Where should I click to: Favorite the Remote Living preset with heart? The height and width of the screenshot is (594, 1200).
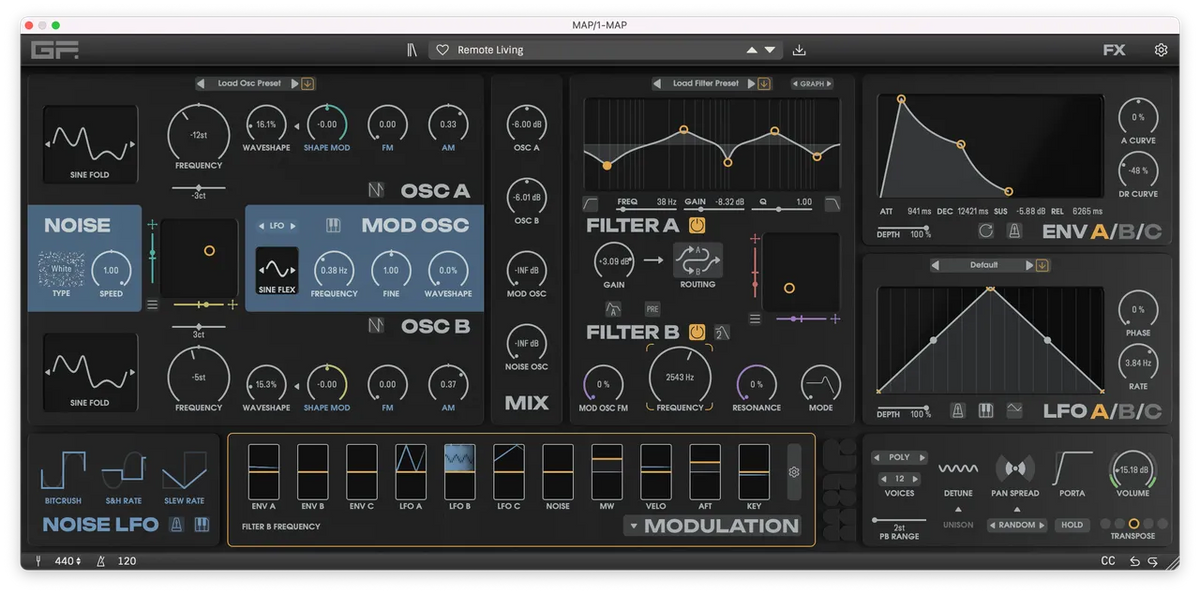[442, 50]
